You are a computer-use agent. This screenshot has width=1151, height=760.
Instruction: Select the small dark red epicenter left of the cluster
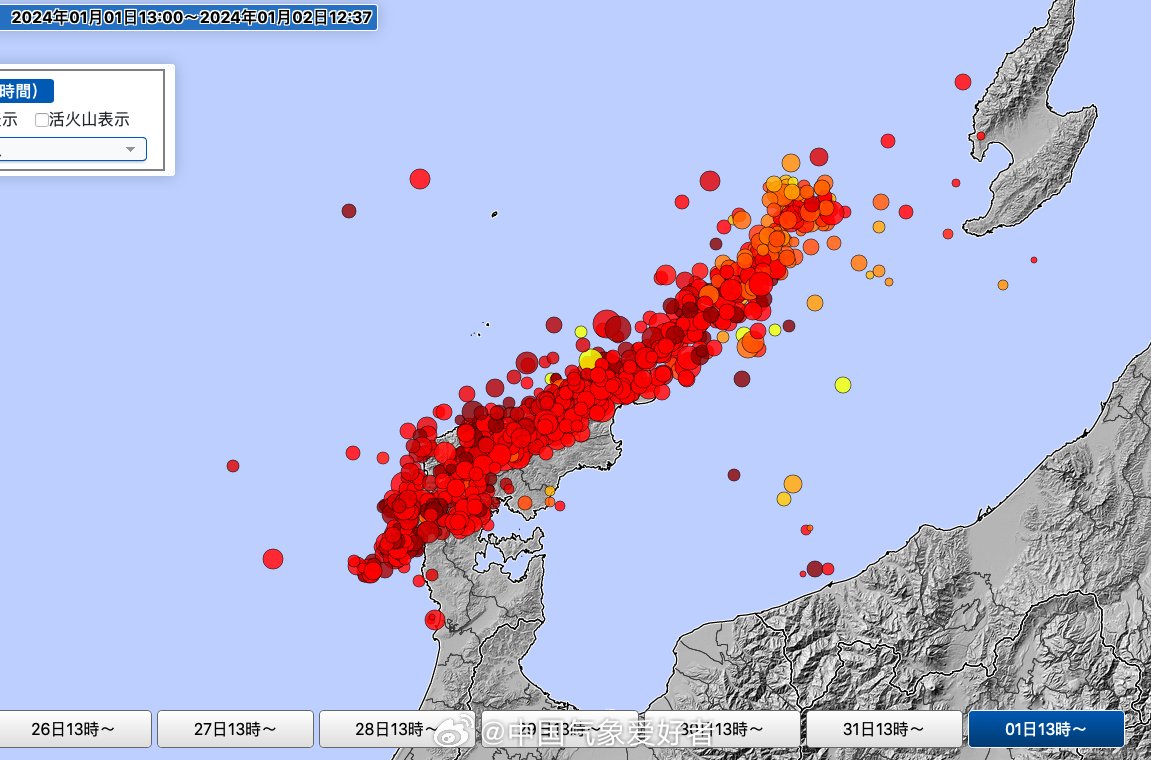pyautogui.click(x=233, y=466)
